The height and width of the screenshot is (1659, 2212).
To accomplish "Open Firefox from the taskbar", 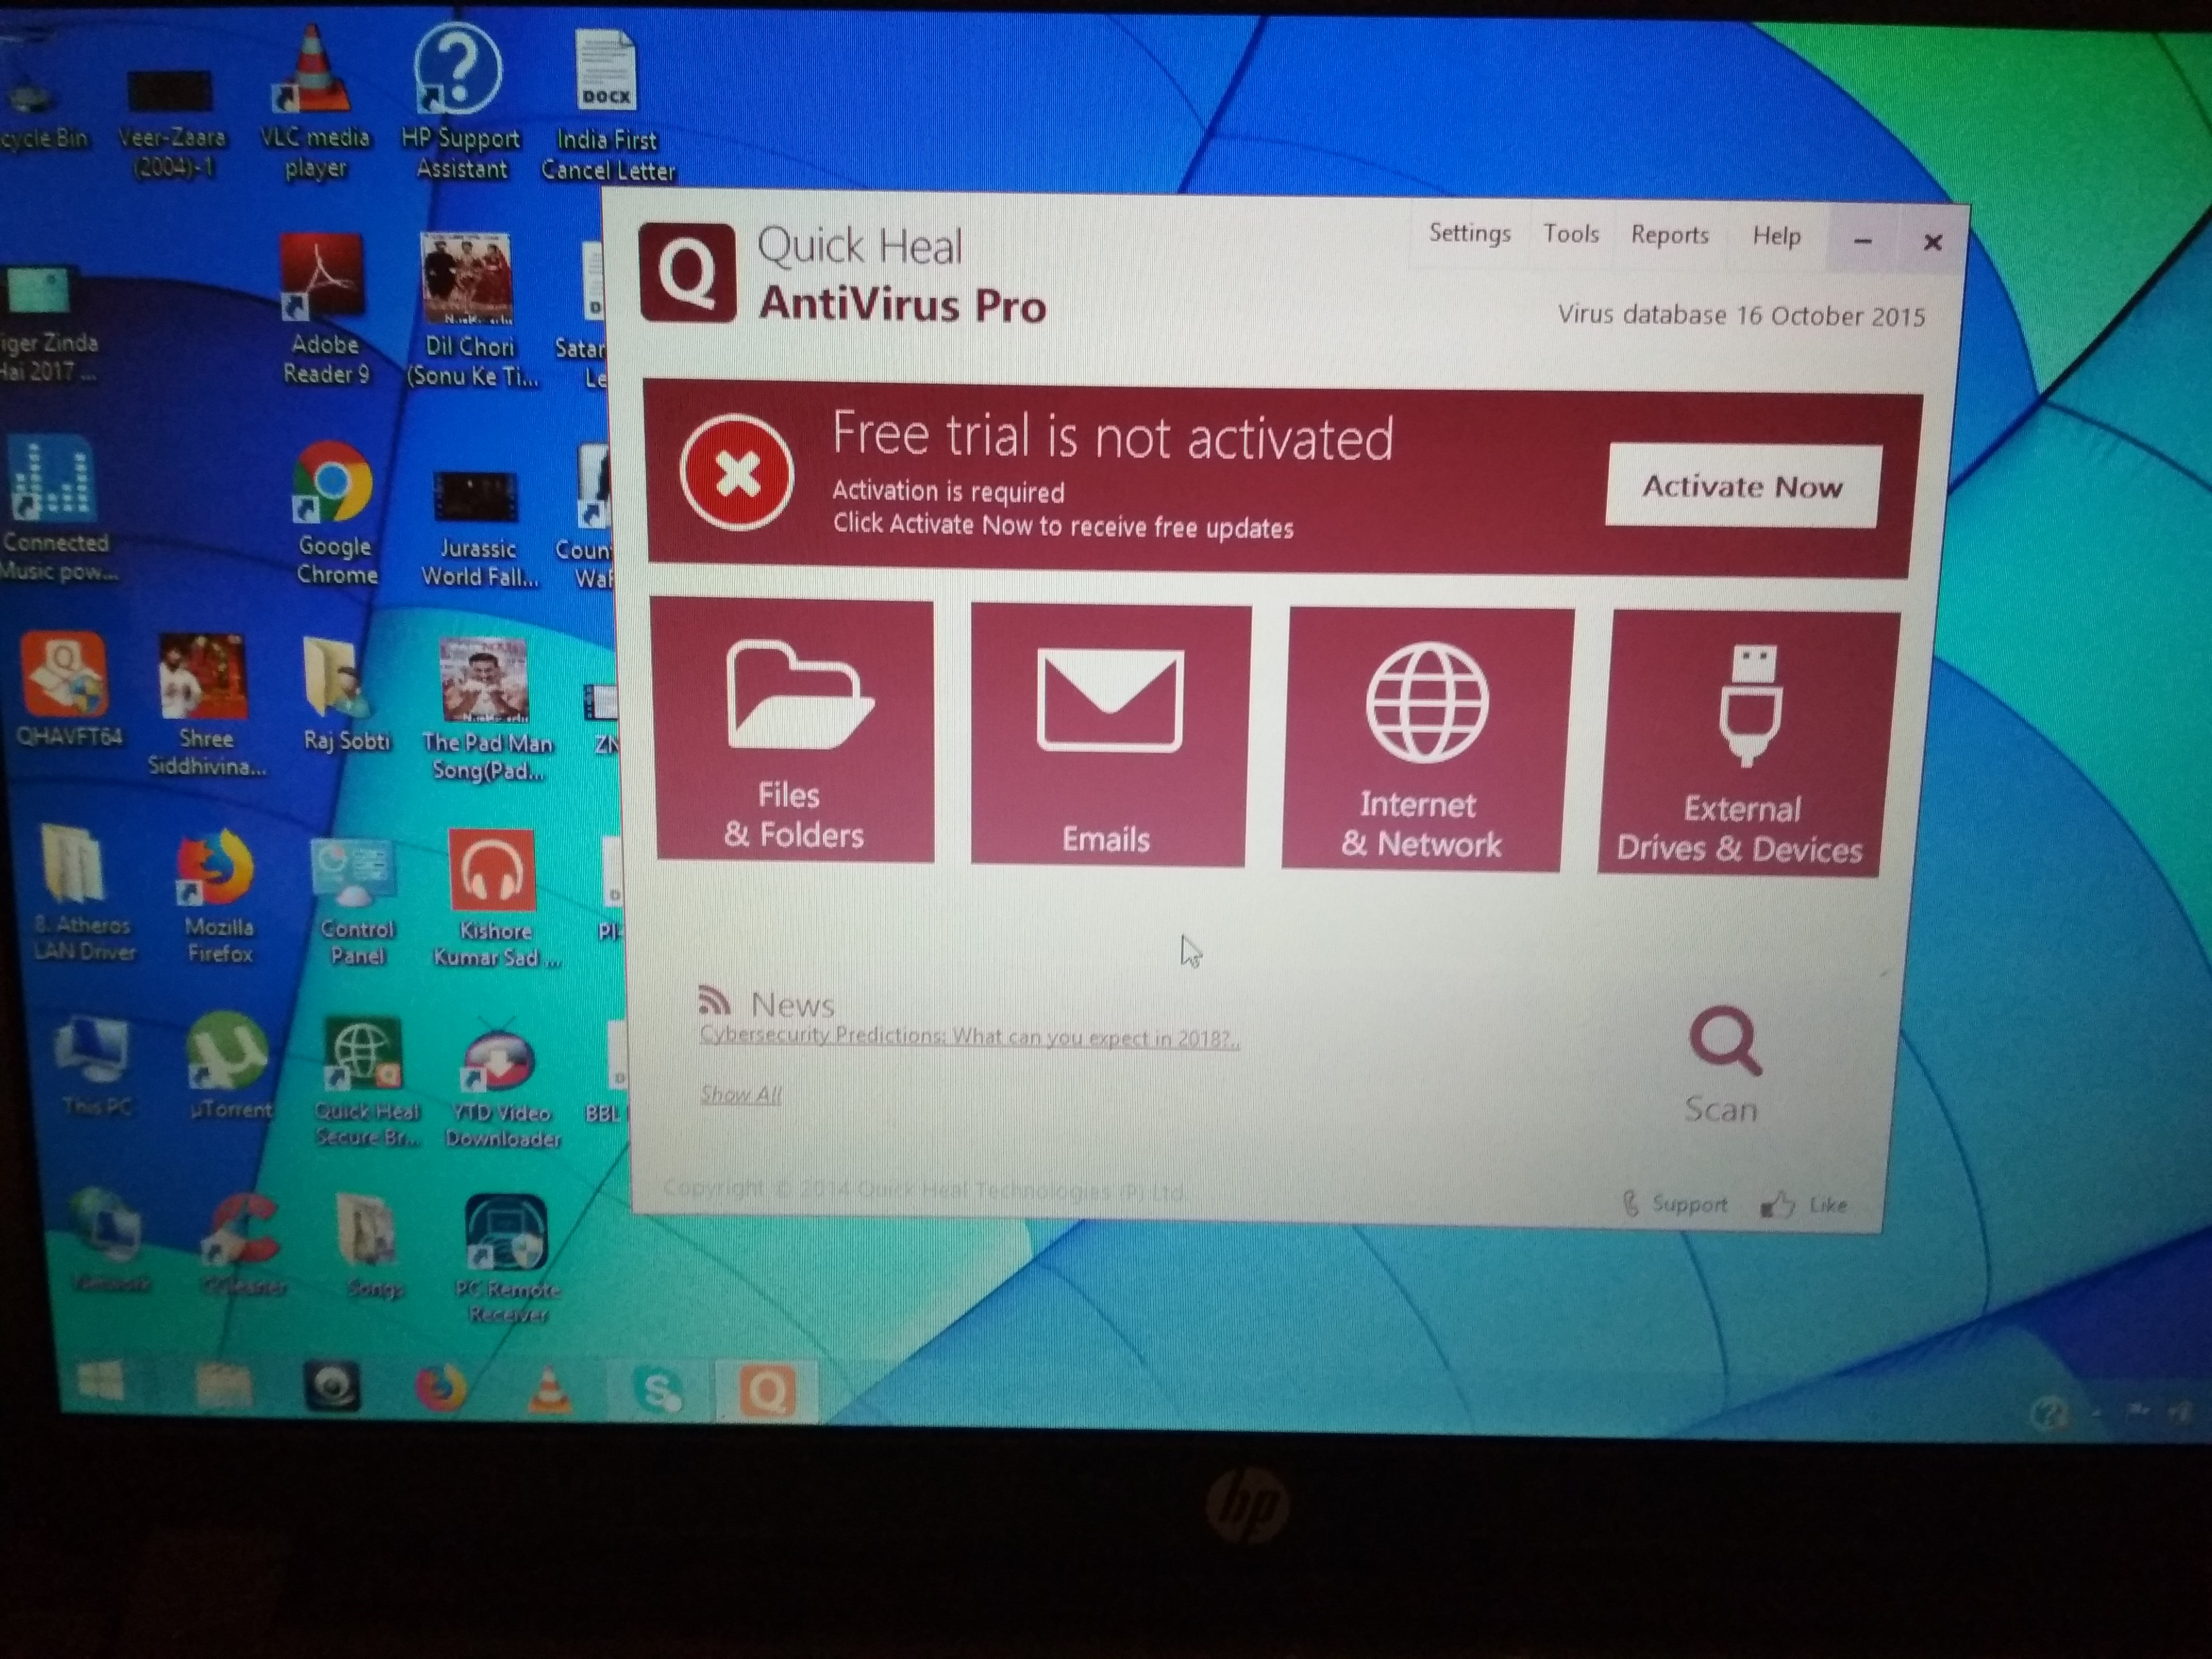I will click(x=440, y=1387).
